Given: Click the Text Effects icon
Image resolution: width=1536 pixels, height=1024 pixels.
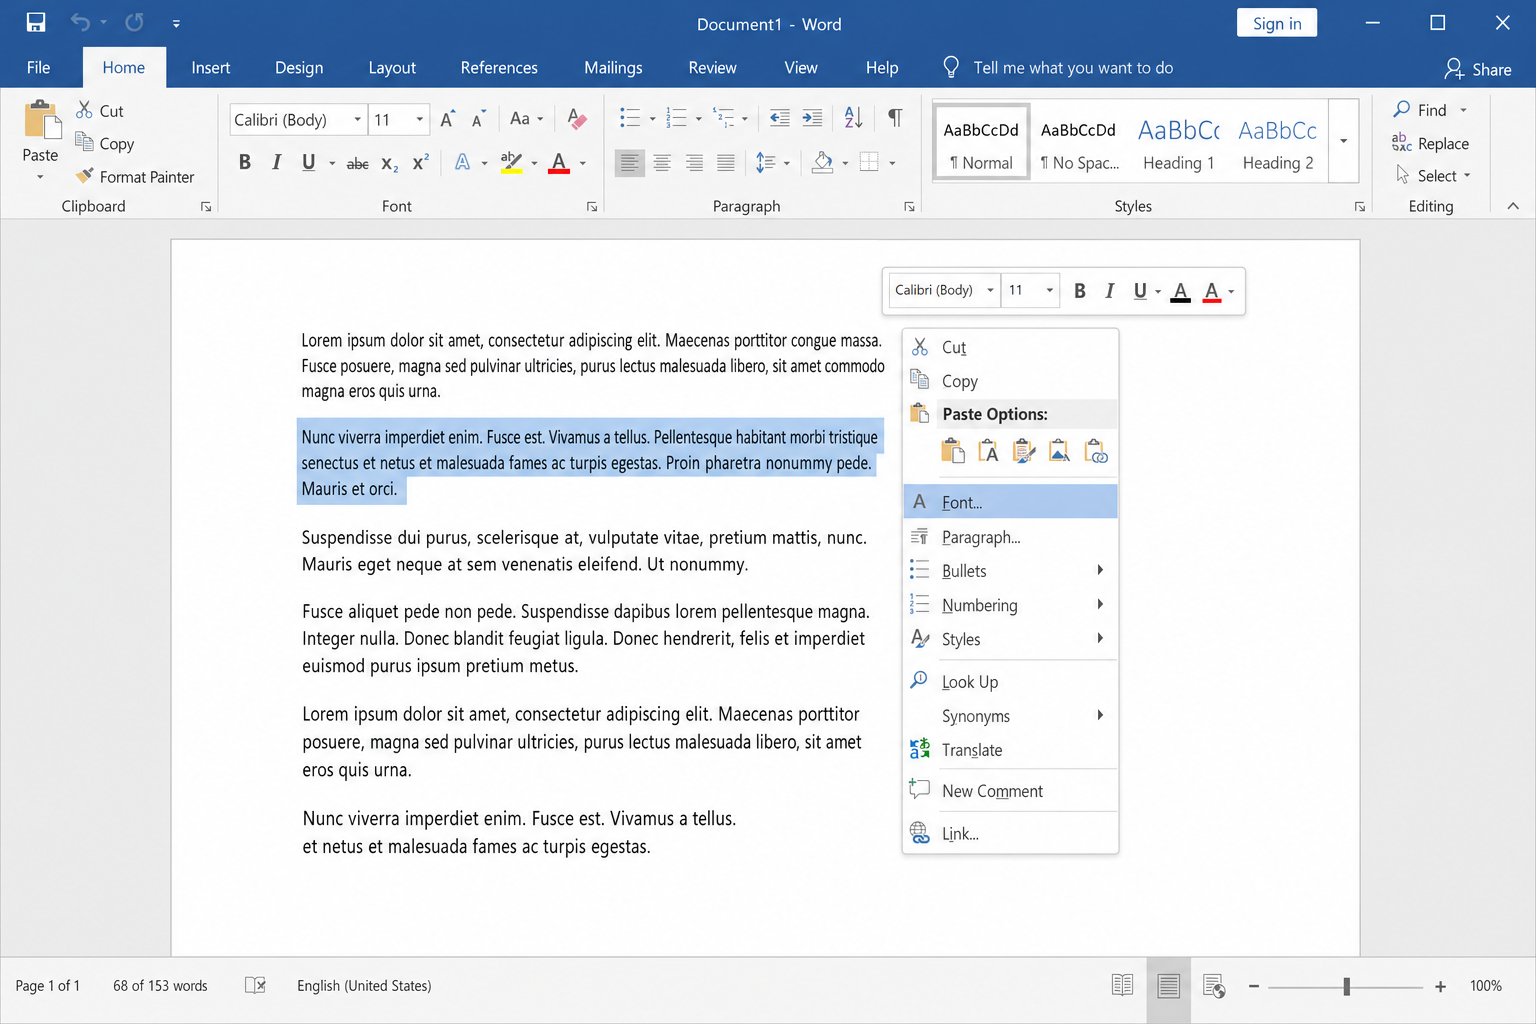Looking at the screenshot, I should pyautogui.click(x=462, y=162).
